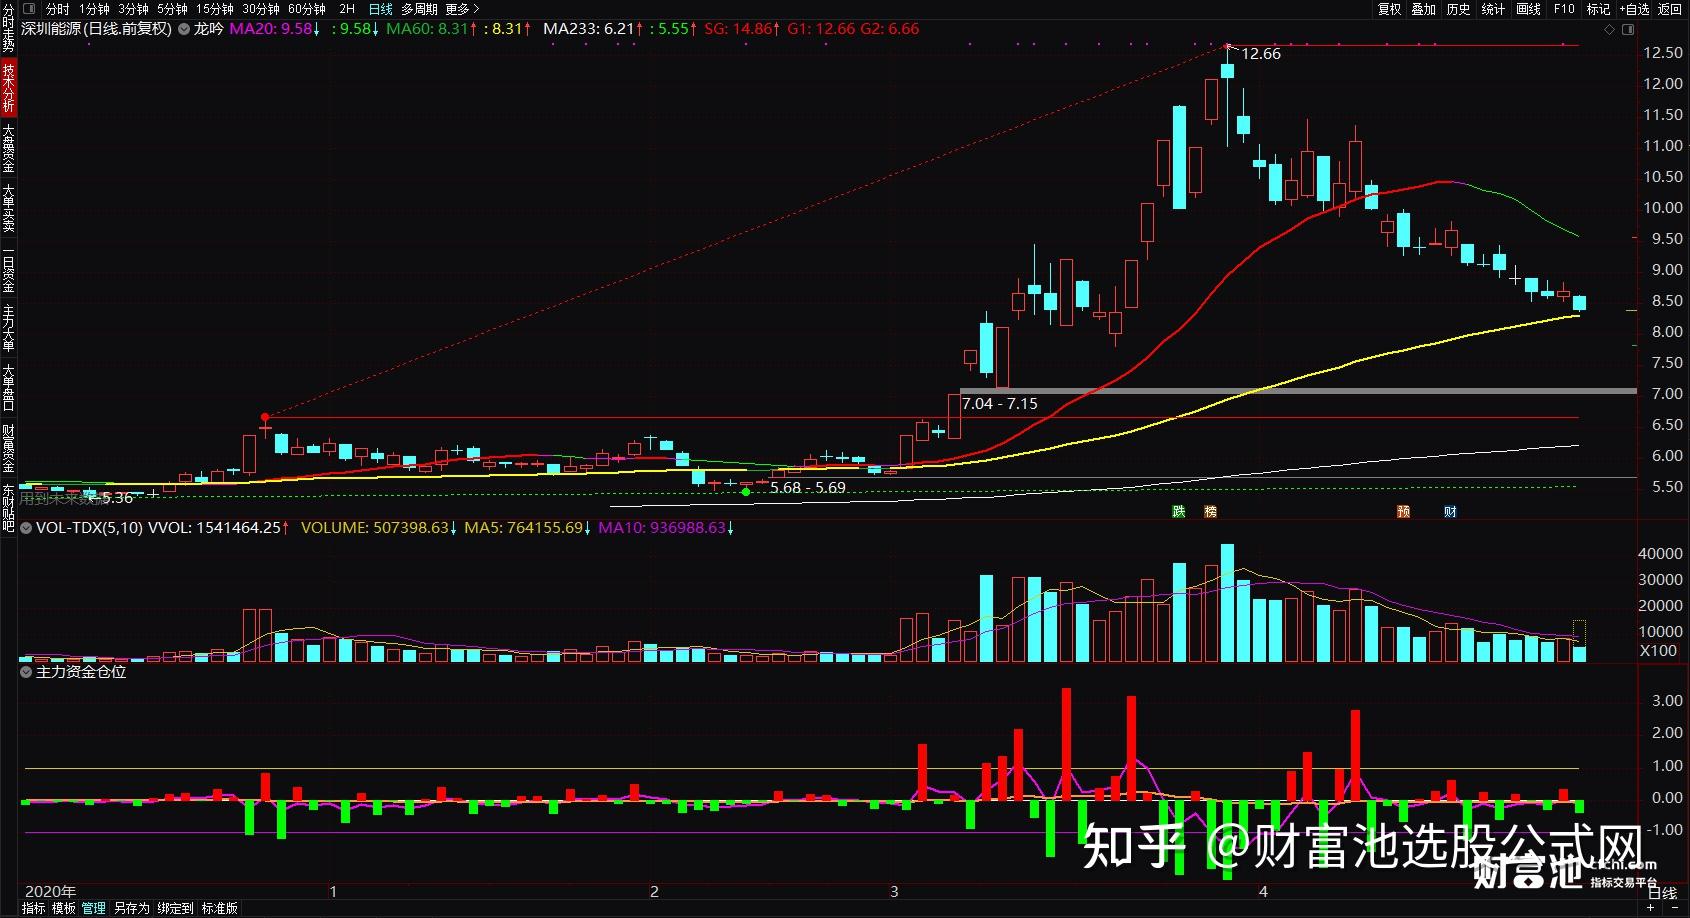Click the 7.04 - 7.15 gap label
Image resolution: width=1690 pixels, height=918 pixels.
pos(999,404)
